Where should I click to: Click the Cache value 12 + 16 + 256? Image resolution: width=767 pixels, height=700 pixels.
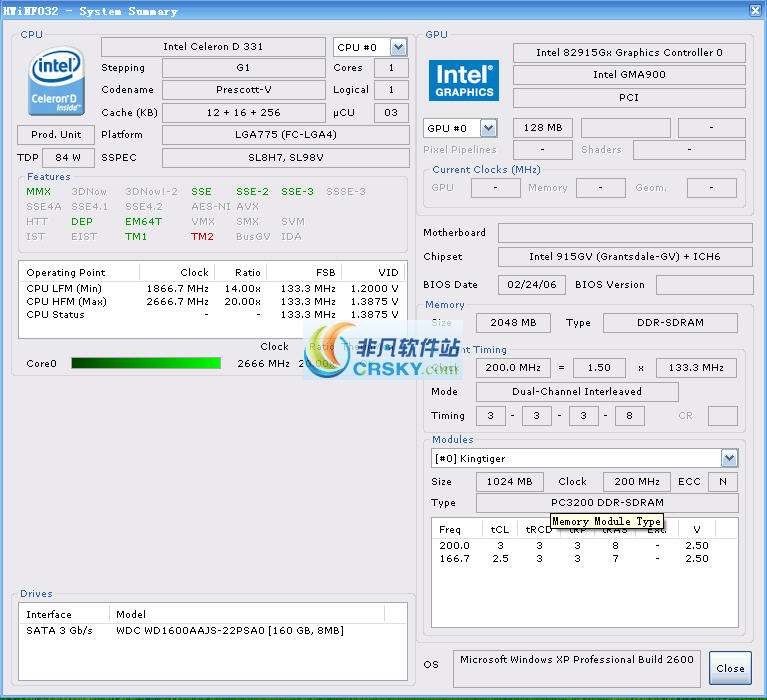pyautogui.click(x=244, y=113)
